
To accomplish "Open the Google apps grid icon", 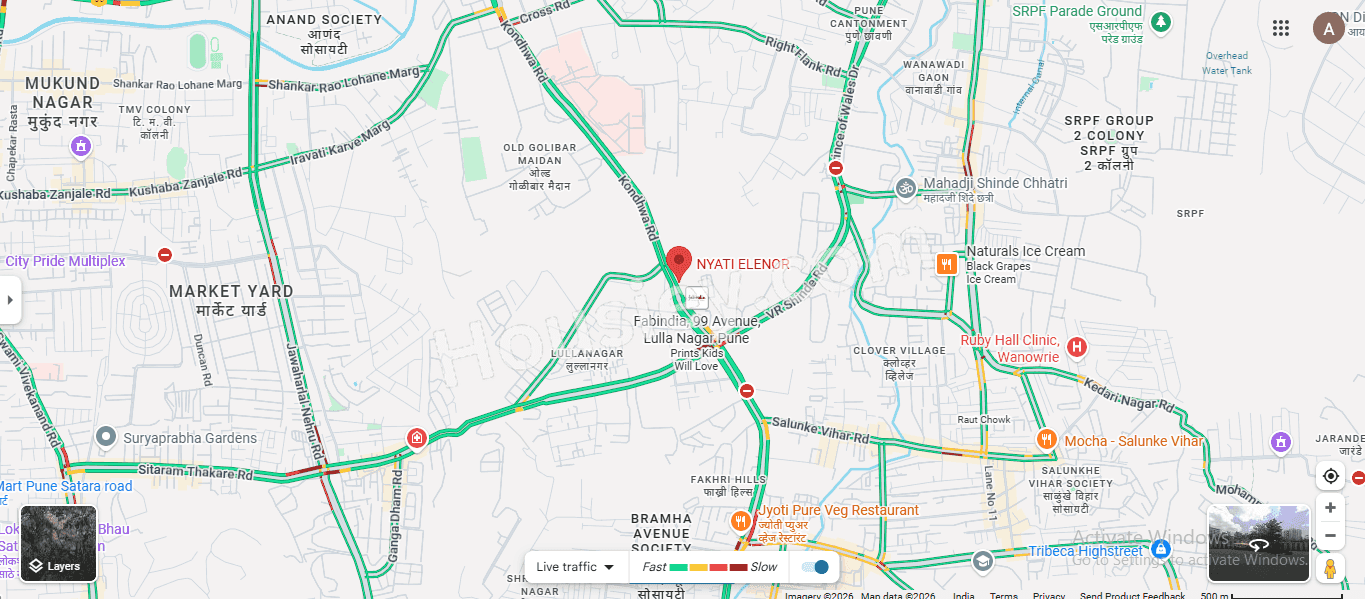I will coord(1281,28).
